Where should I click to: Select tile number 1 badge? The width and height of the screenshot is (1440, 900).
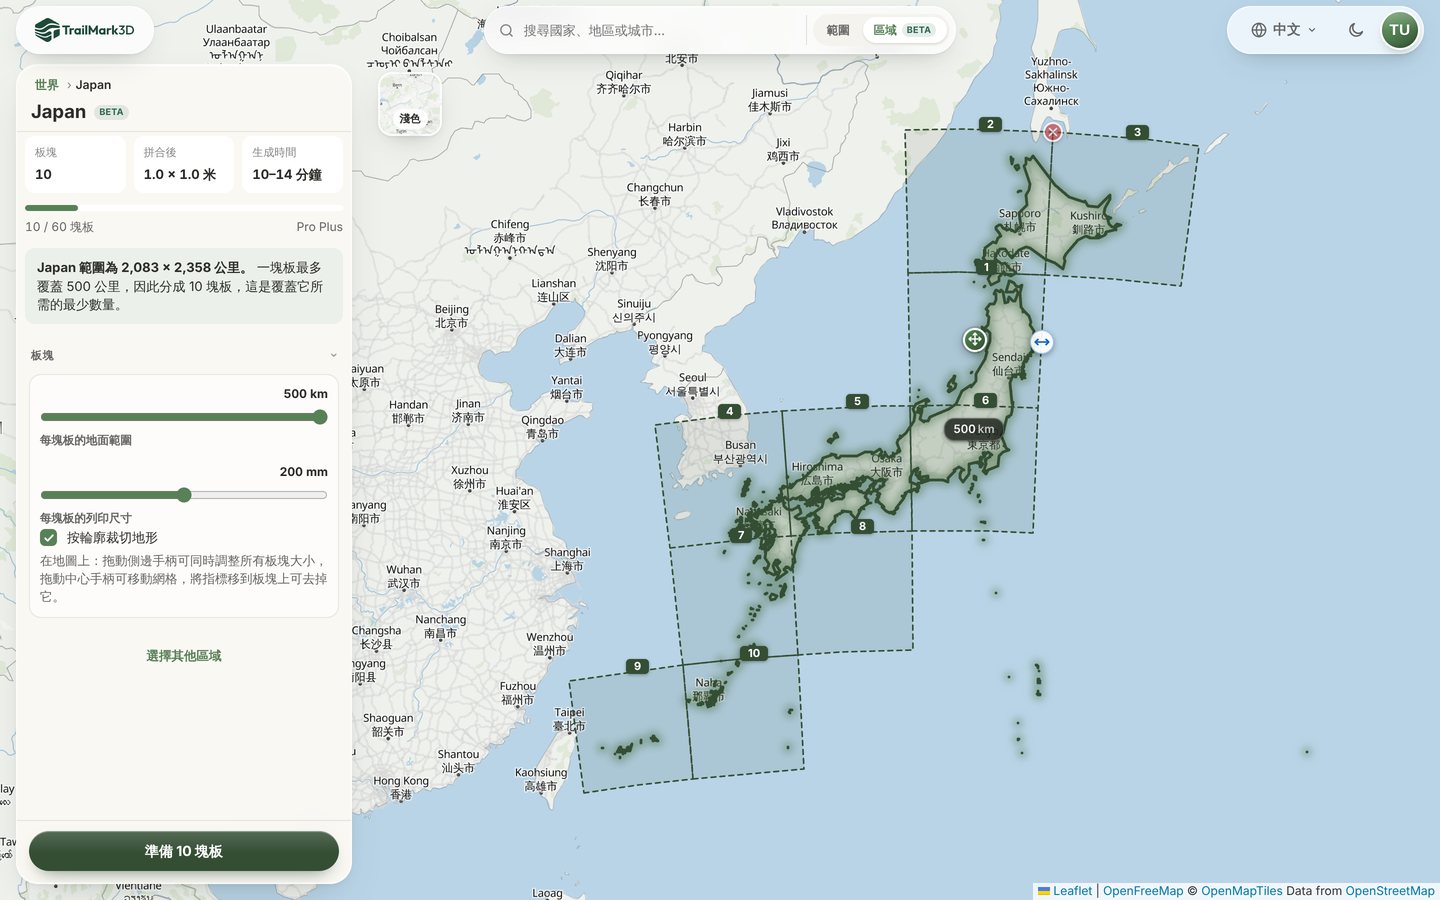pyautogui.click(x=986, y=267)
